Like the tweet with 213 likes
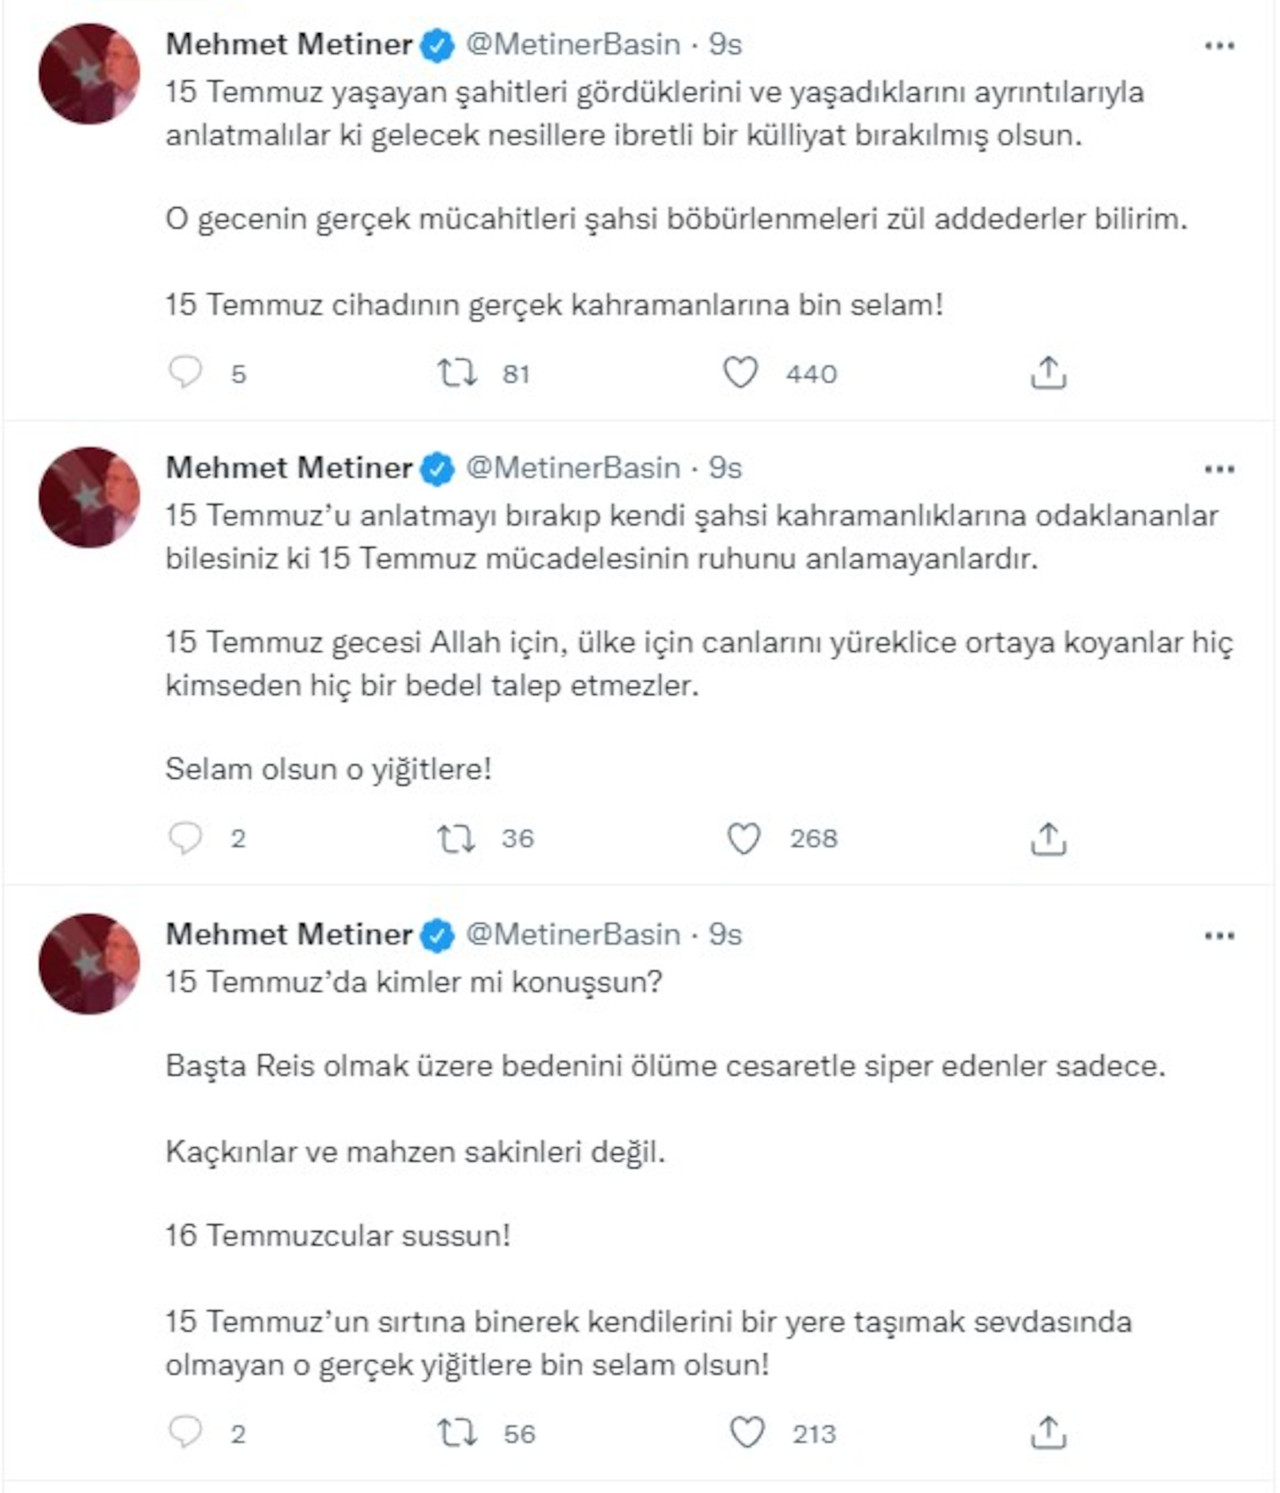1280x1493 pixels. tap(747, 1433)
